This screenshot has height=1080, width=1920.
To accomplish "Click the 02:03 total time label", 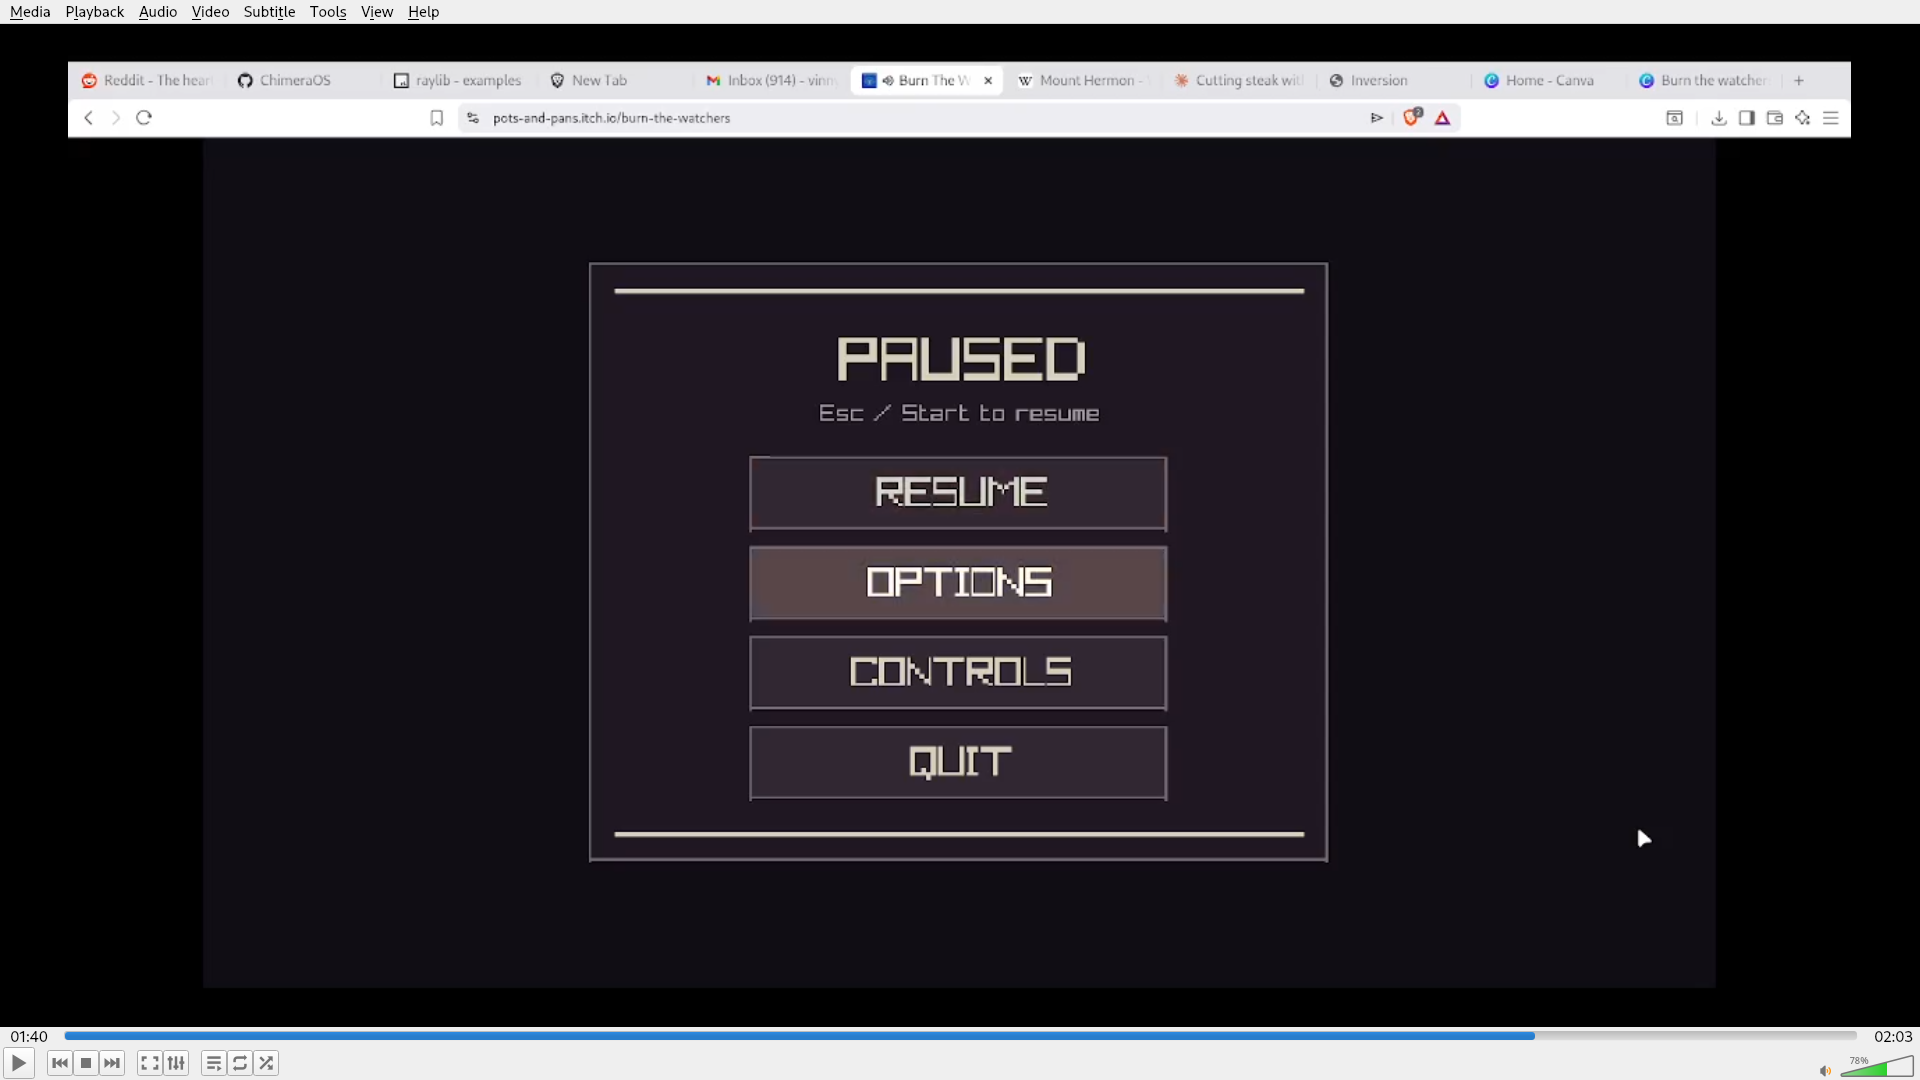I will coord(1892,1036).
